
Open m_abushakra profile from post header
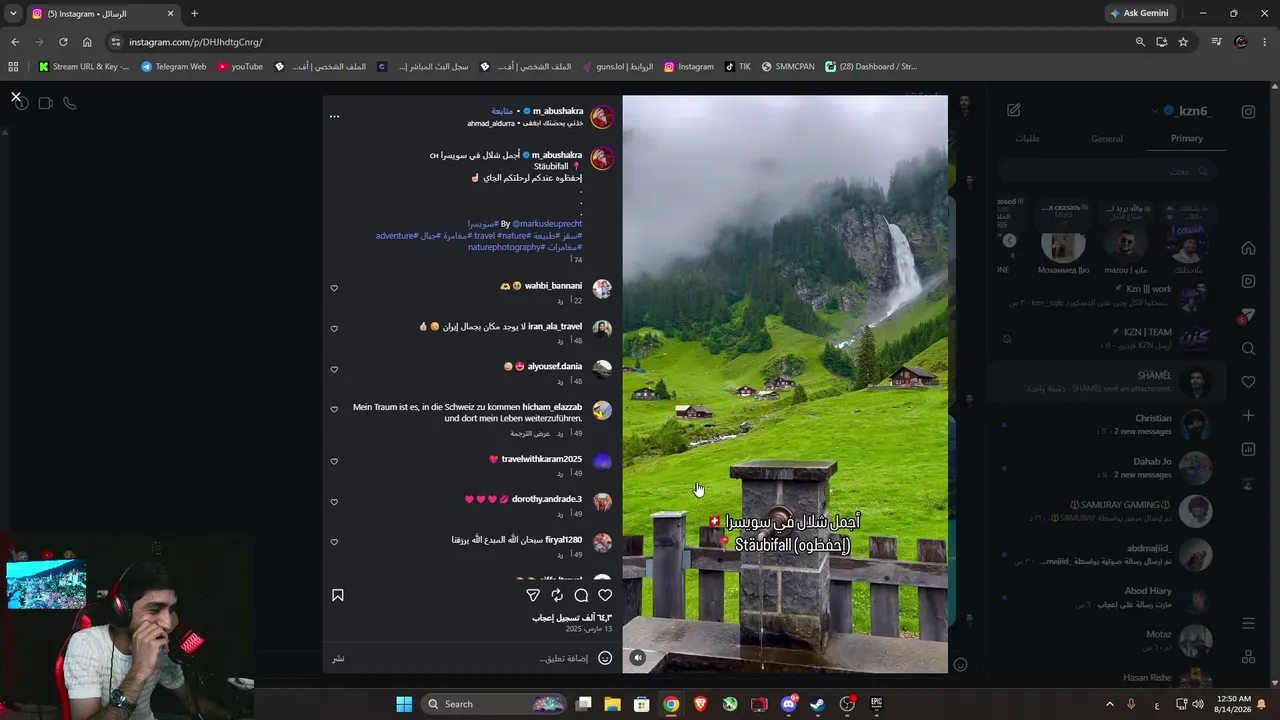tap(558, 111)
